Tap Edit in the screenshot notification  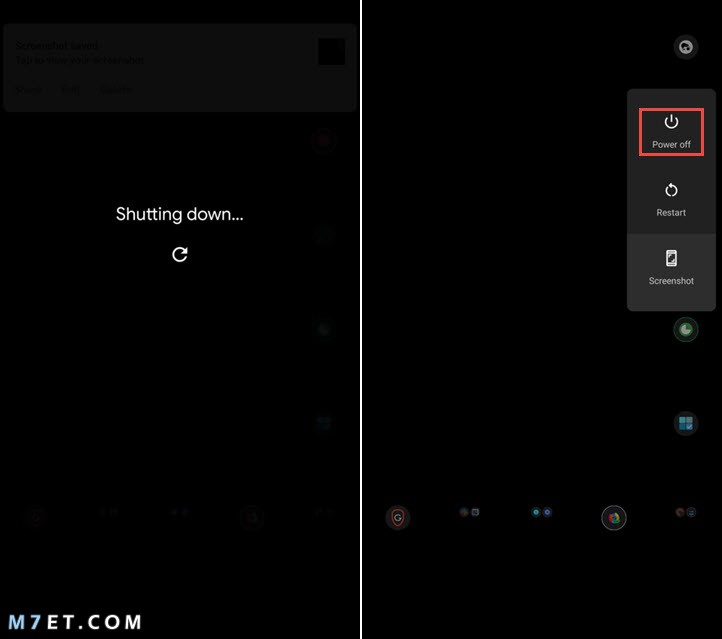(x=70, y=90)
